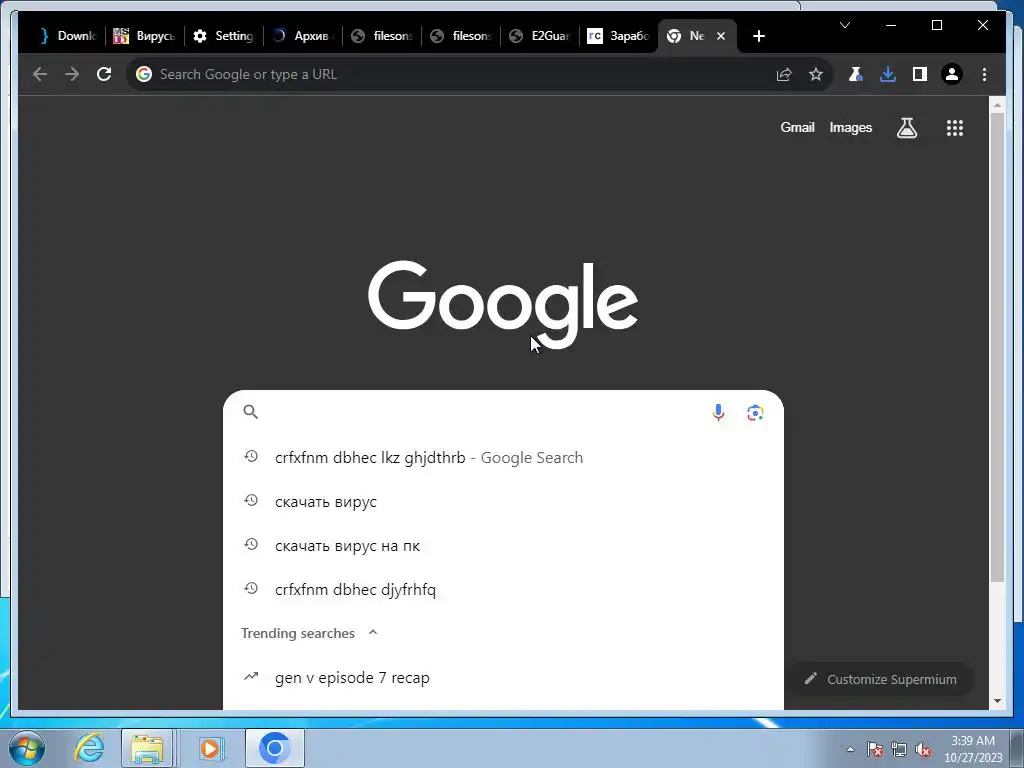This screenshot has width=1024, height=768.
Task: Click the scrollbar up arrow
Action: pyautogui.click(x=997, y=104)
